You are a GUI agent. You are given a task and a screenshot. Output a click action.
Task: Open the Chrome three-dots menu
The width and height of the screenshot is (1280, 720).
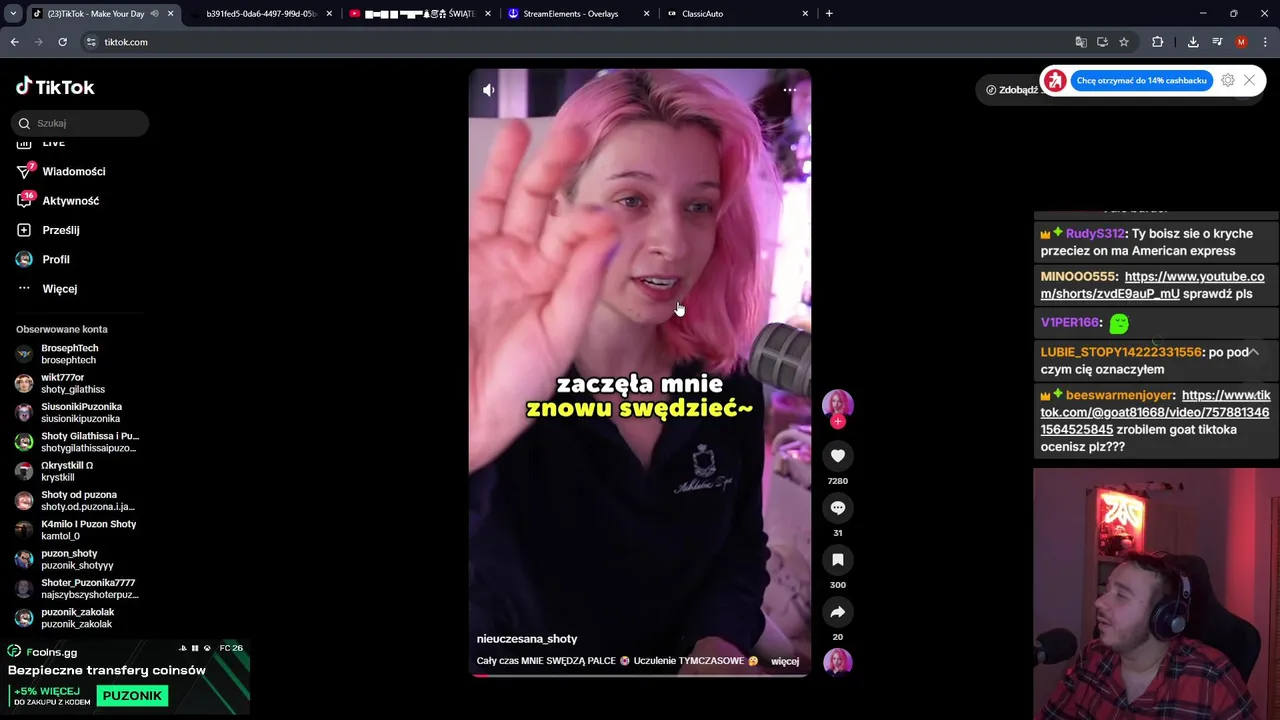coord(1266,42)
